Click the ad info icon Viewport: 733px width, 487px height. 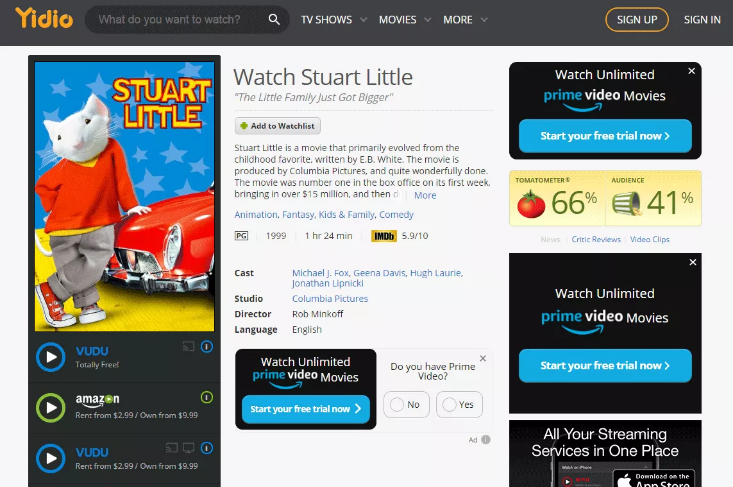[486, 440]
